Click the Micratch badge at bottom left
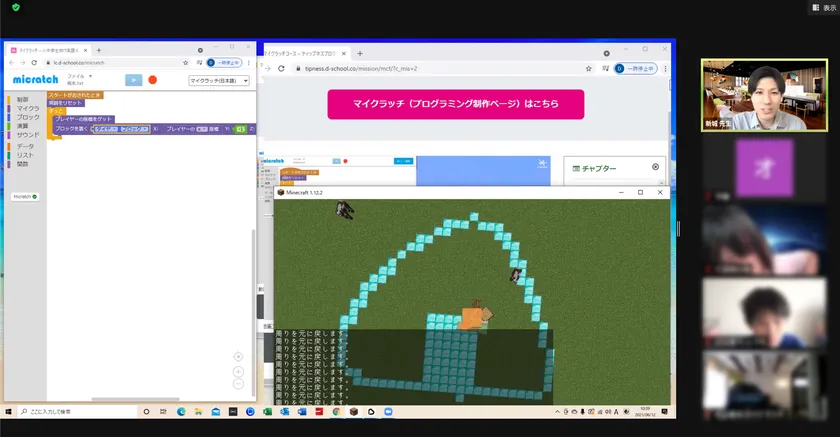This screenshot has height=437, width=840. click(24, 197)
